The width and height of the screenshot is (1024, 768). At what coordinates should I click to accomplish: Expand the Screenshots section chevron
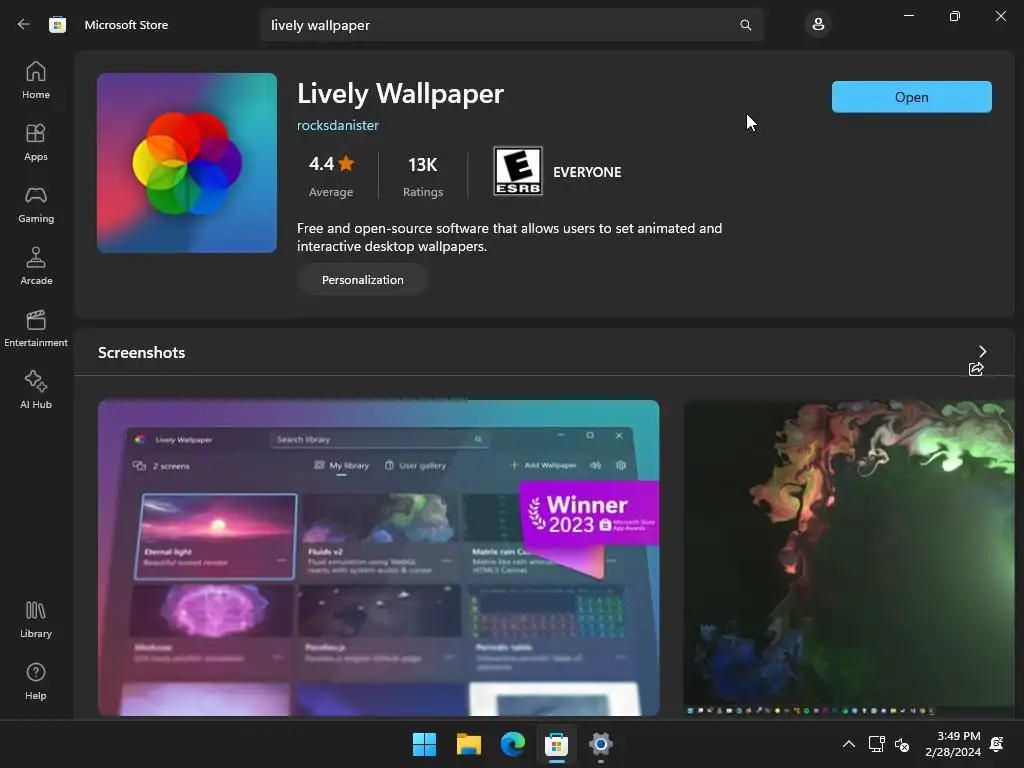(x=982, y=351)
